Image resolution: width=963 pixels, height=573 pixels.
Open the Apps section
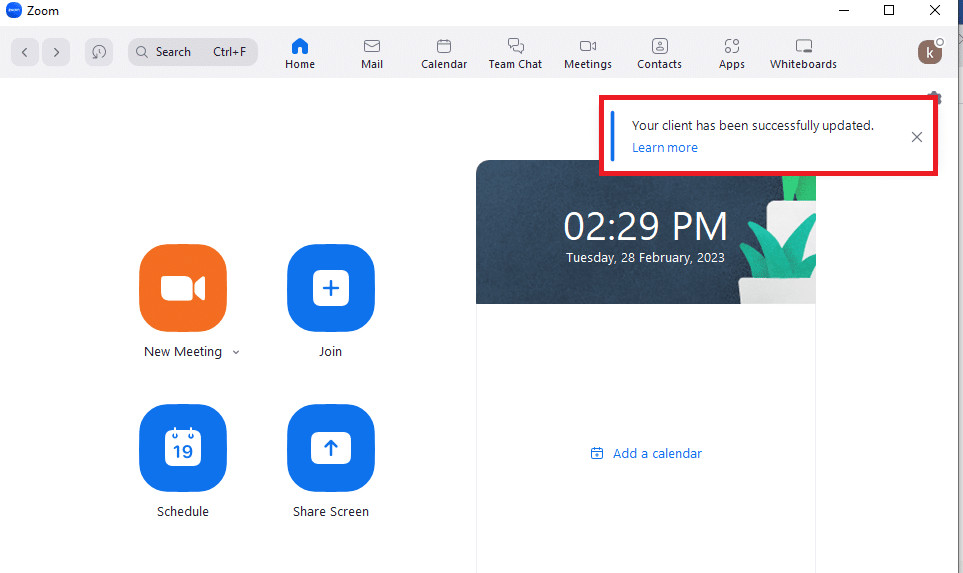[732, 53]
